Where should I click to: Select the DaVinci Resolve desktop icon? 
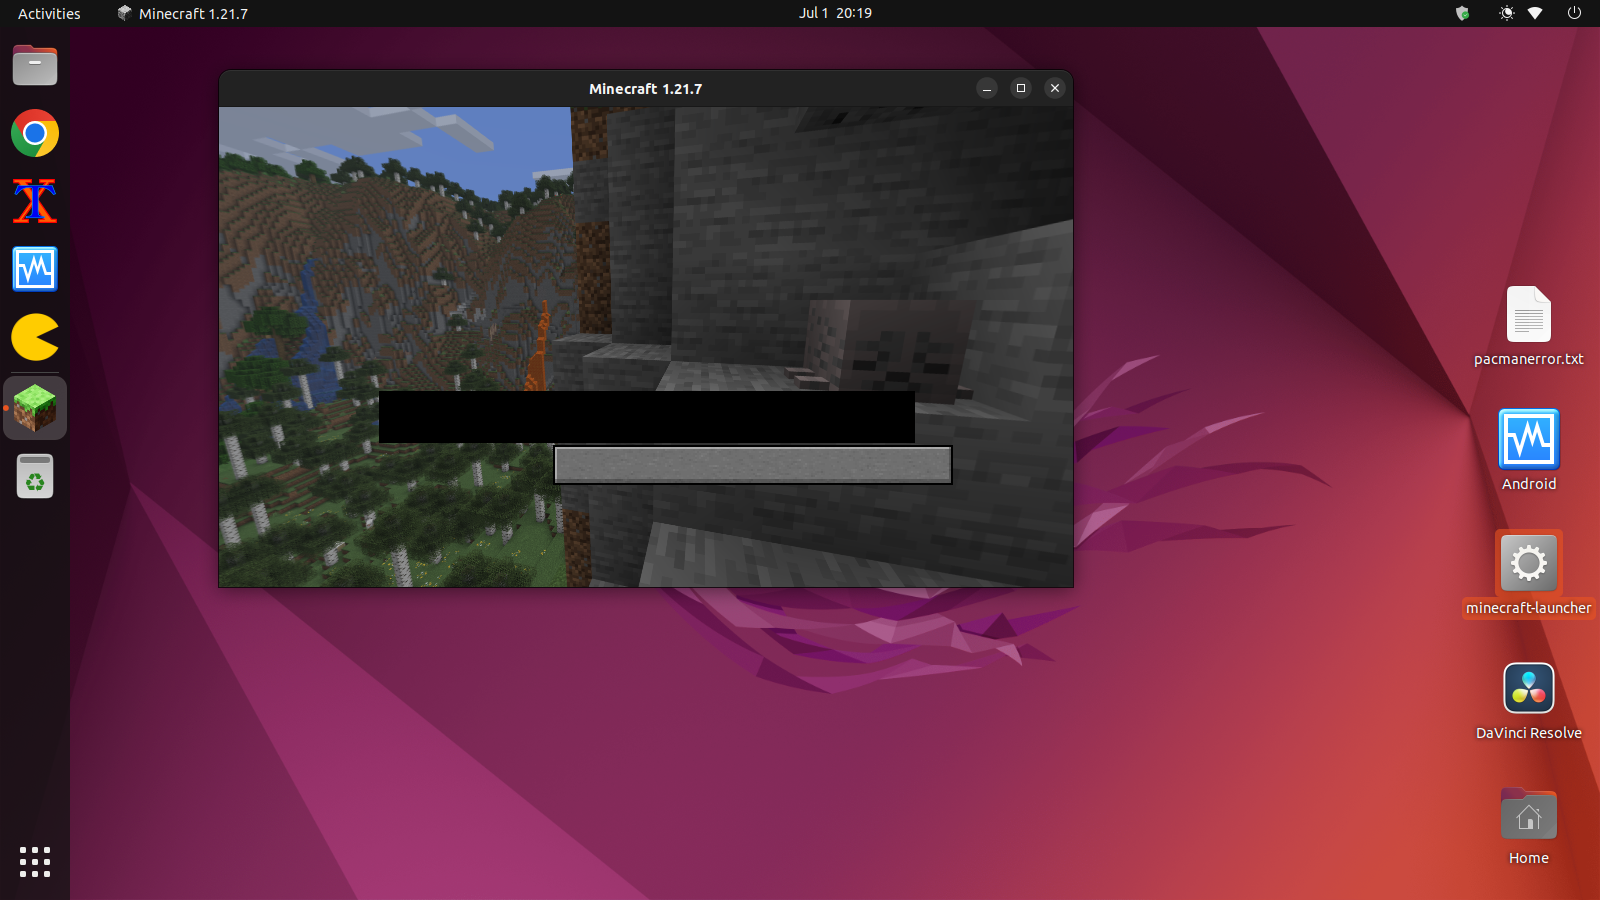(1528, 701)
